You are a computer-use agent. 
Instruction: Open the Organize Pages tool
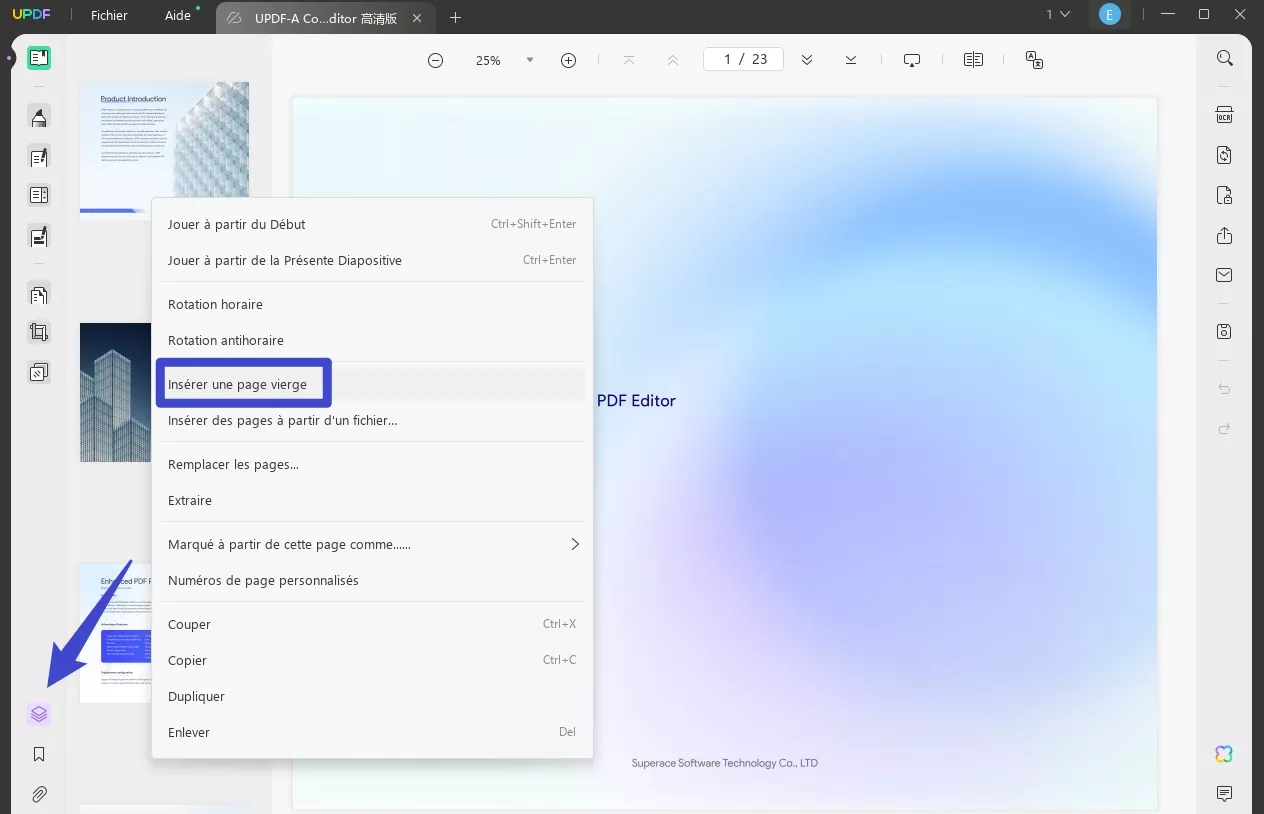[39, 295]
